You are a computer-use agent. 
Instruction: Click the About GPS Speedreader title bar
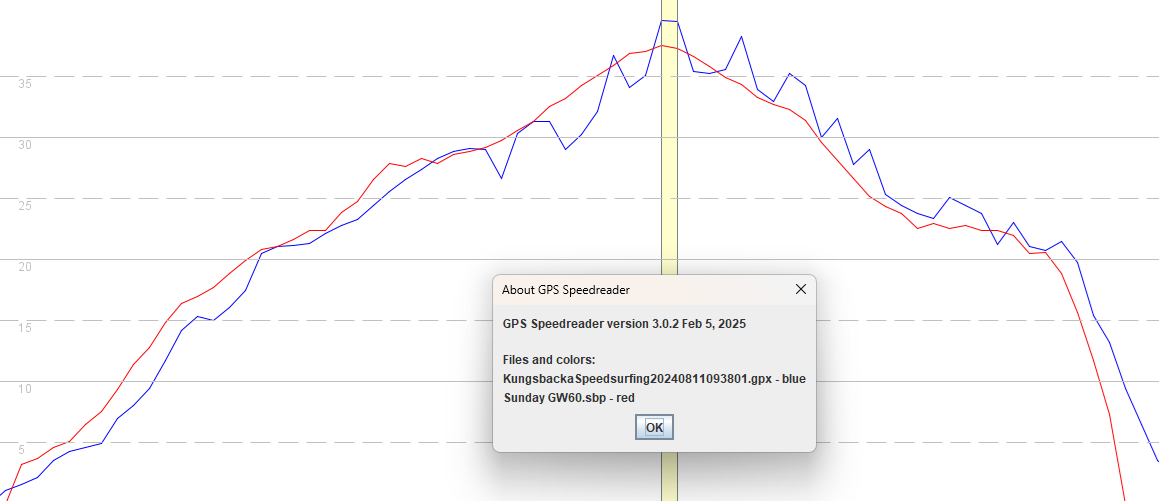click(643, 290)
